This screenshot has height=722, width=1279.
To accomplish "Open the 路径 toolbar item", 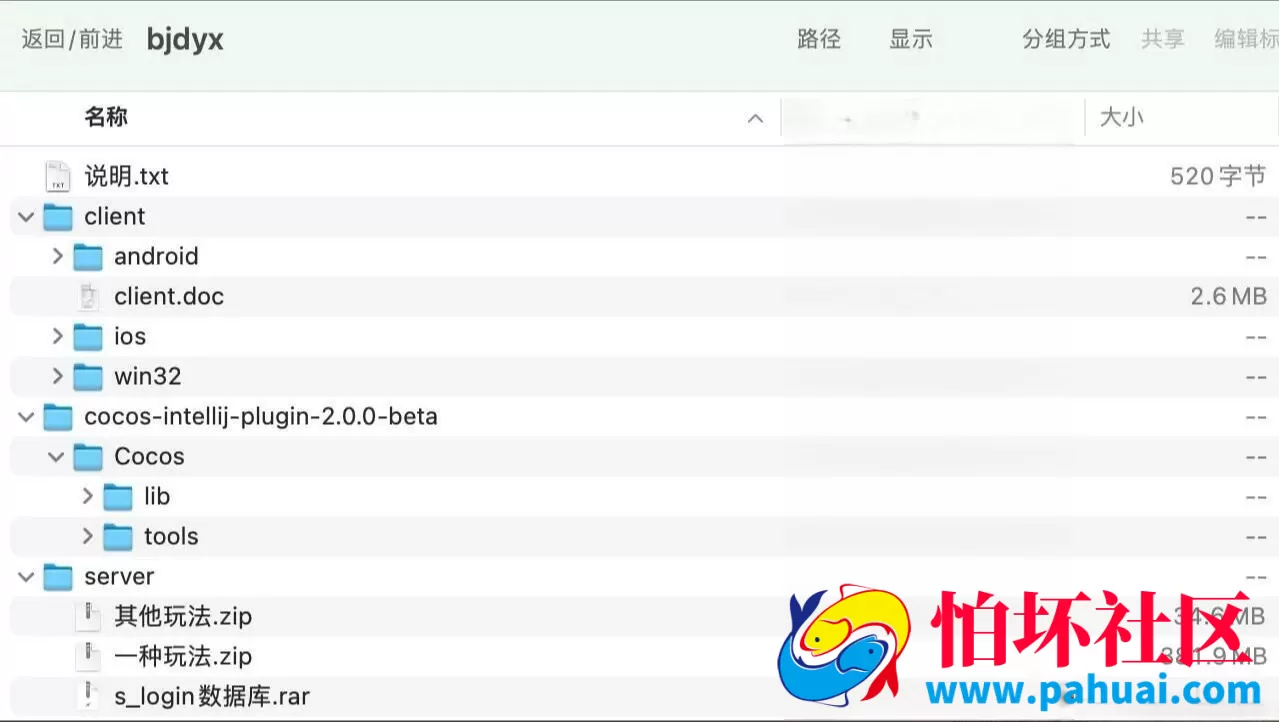I will [x=819, y=39].
